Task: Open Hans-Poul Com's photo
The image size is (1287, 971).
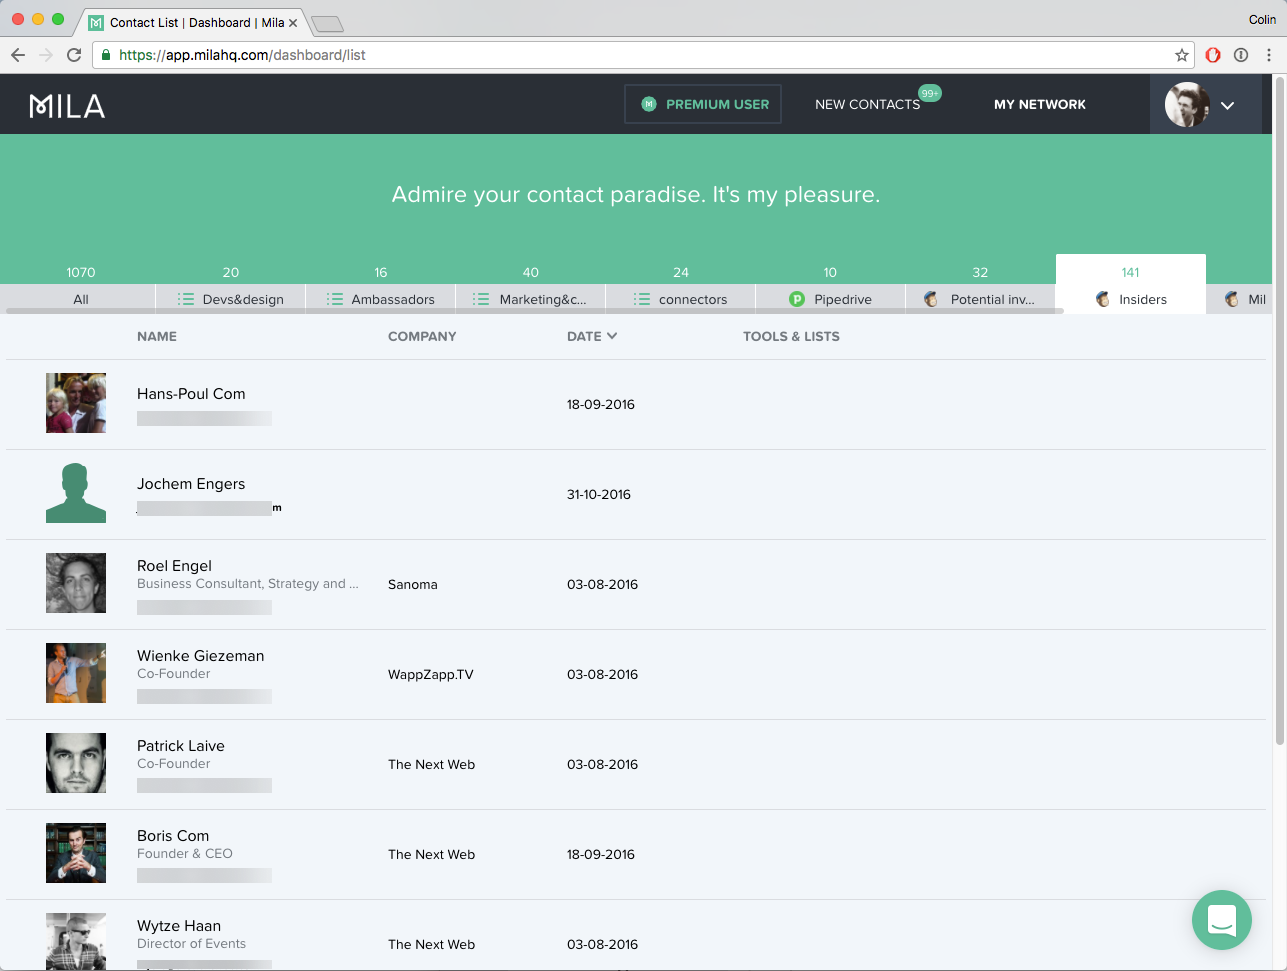Action: coord(76,403)
